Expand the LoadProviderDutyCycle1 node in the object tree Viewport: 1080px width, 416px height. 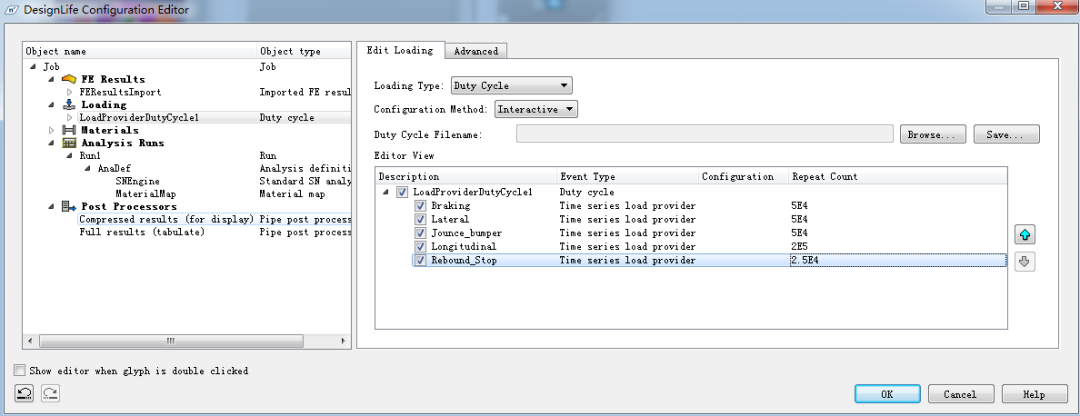[x=70, y=118]
